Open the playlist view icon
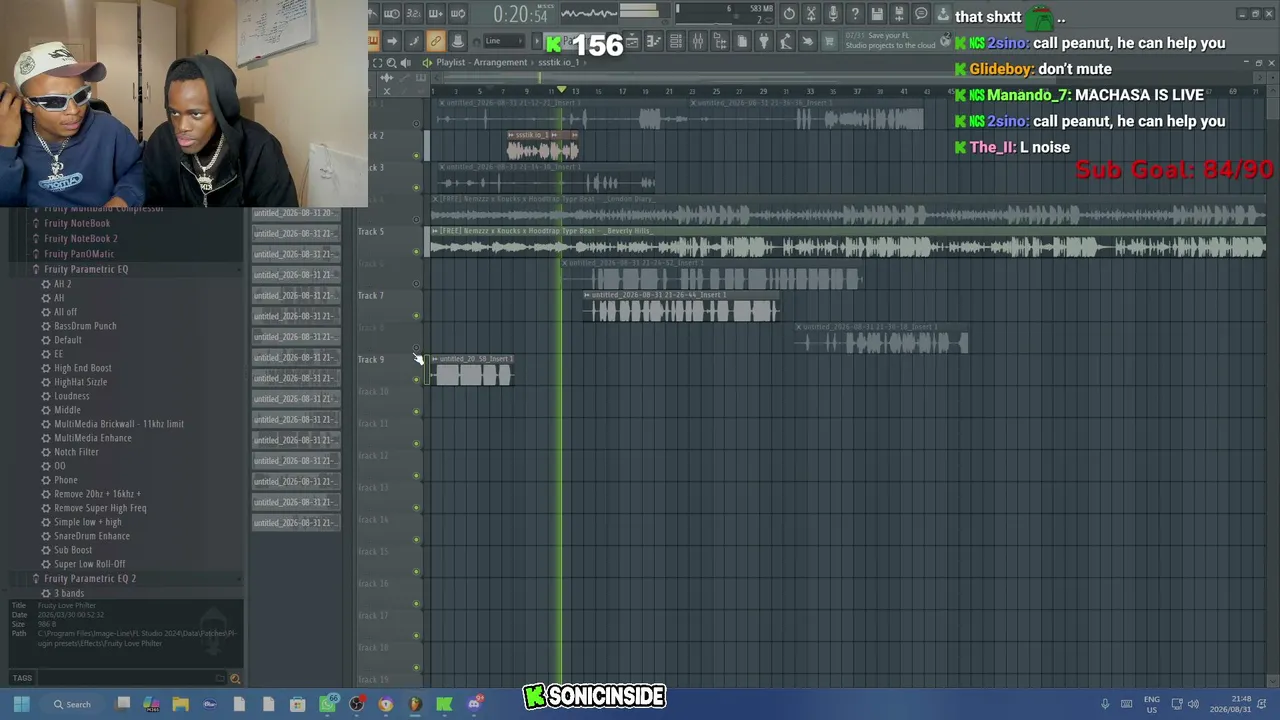 (632, 41)
